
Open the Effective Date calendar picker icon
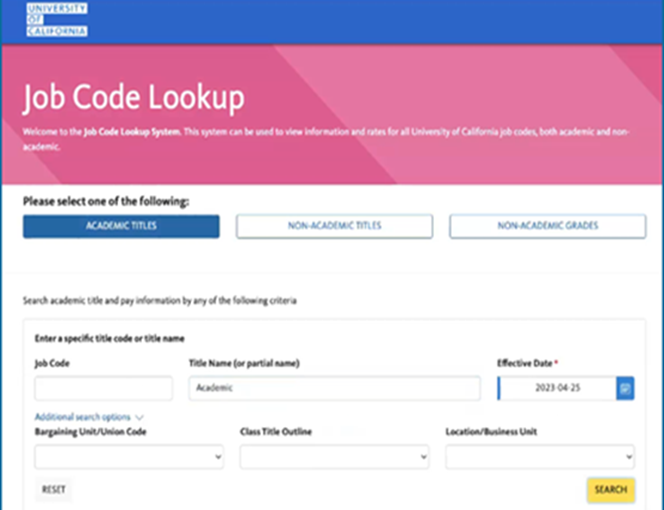tap(625, 388)
